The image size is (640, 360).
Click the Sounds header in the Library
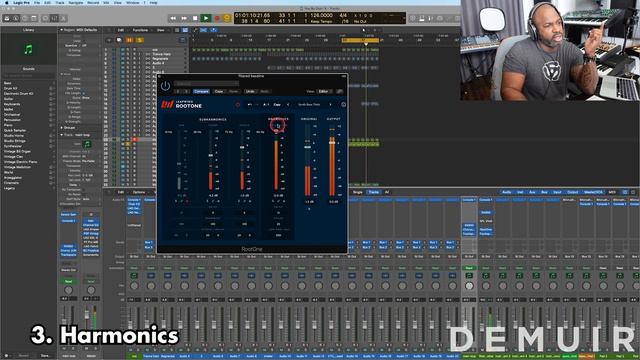pos(29,69)
